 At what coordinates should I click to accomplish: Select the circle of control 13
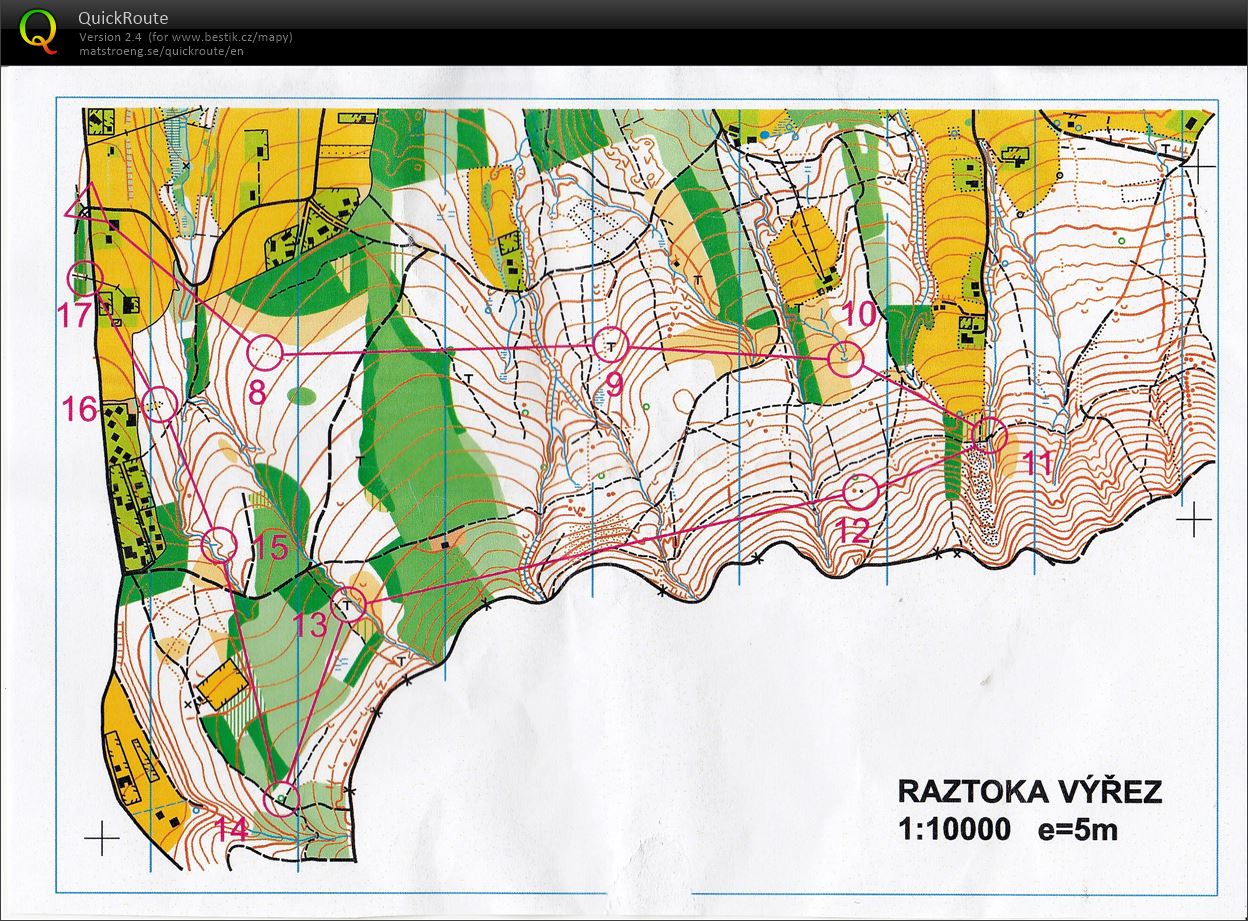pos(348,605)
